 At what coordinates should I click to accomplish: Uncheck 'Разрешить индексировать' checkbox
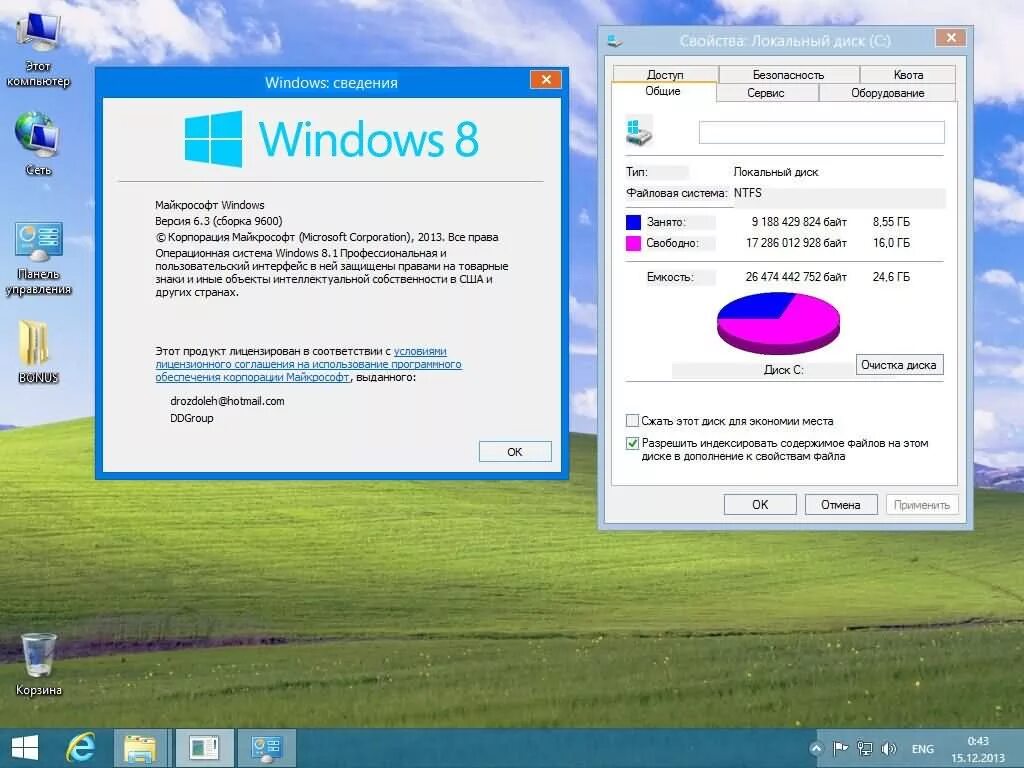[632, 443]
